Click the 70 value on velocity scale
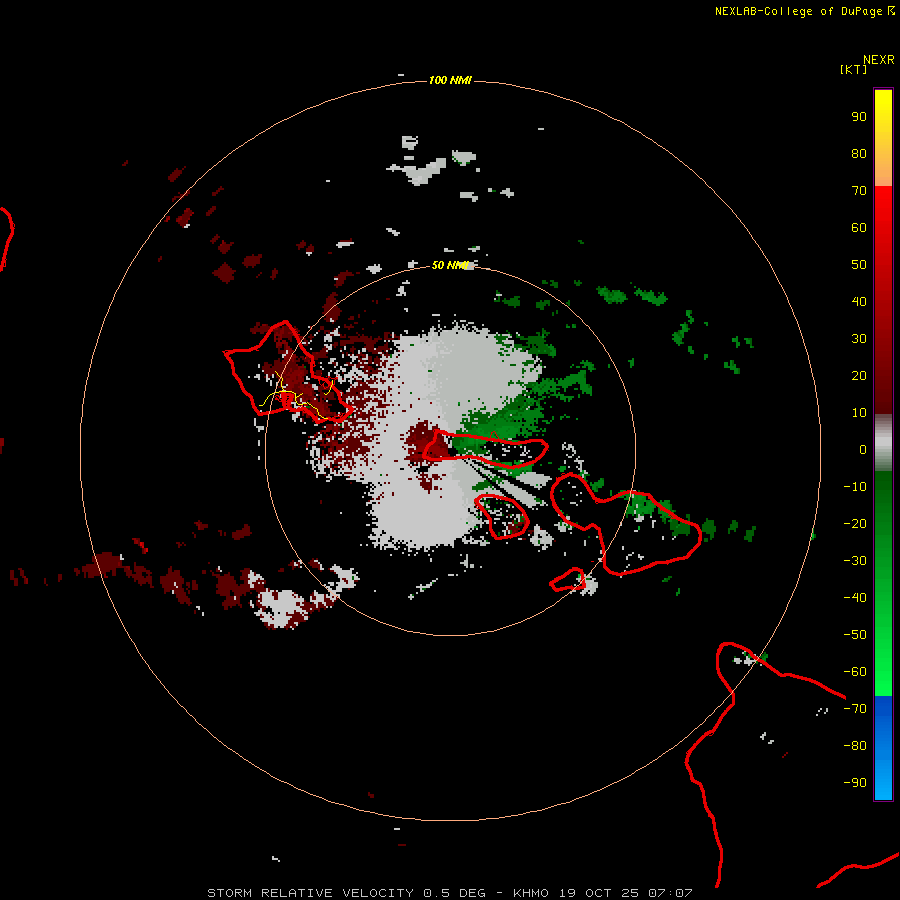 point(859,191)
